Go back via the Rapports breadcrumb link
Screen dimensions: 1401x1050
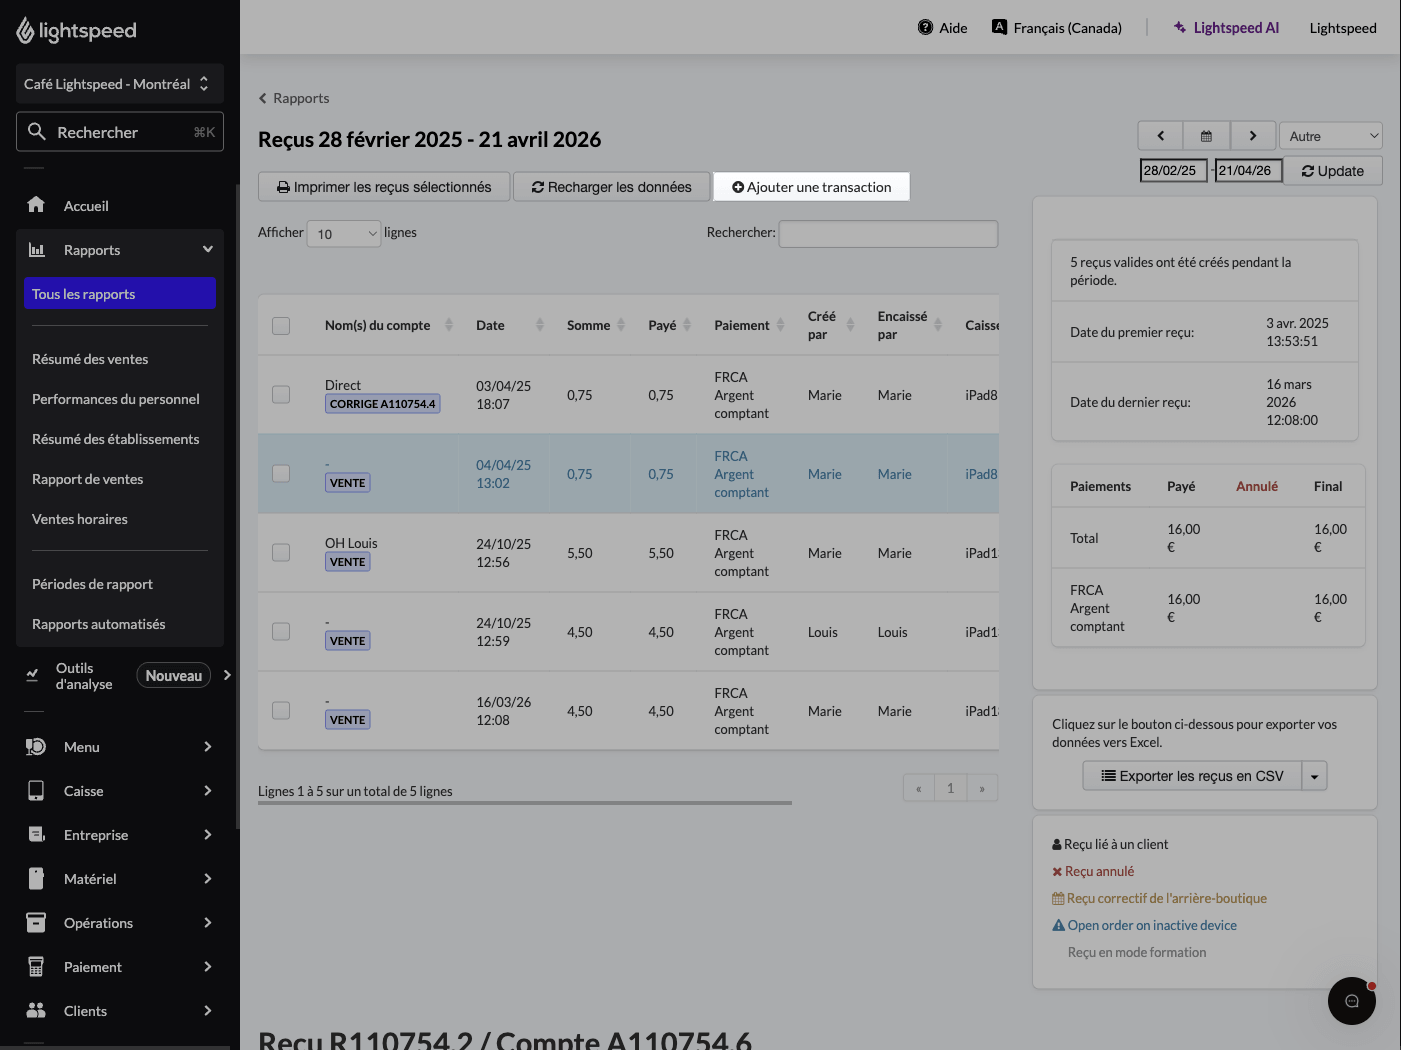click(294, 98)
